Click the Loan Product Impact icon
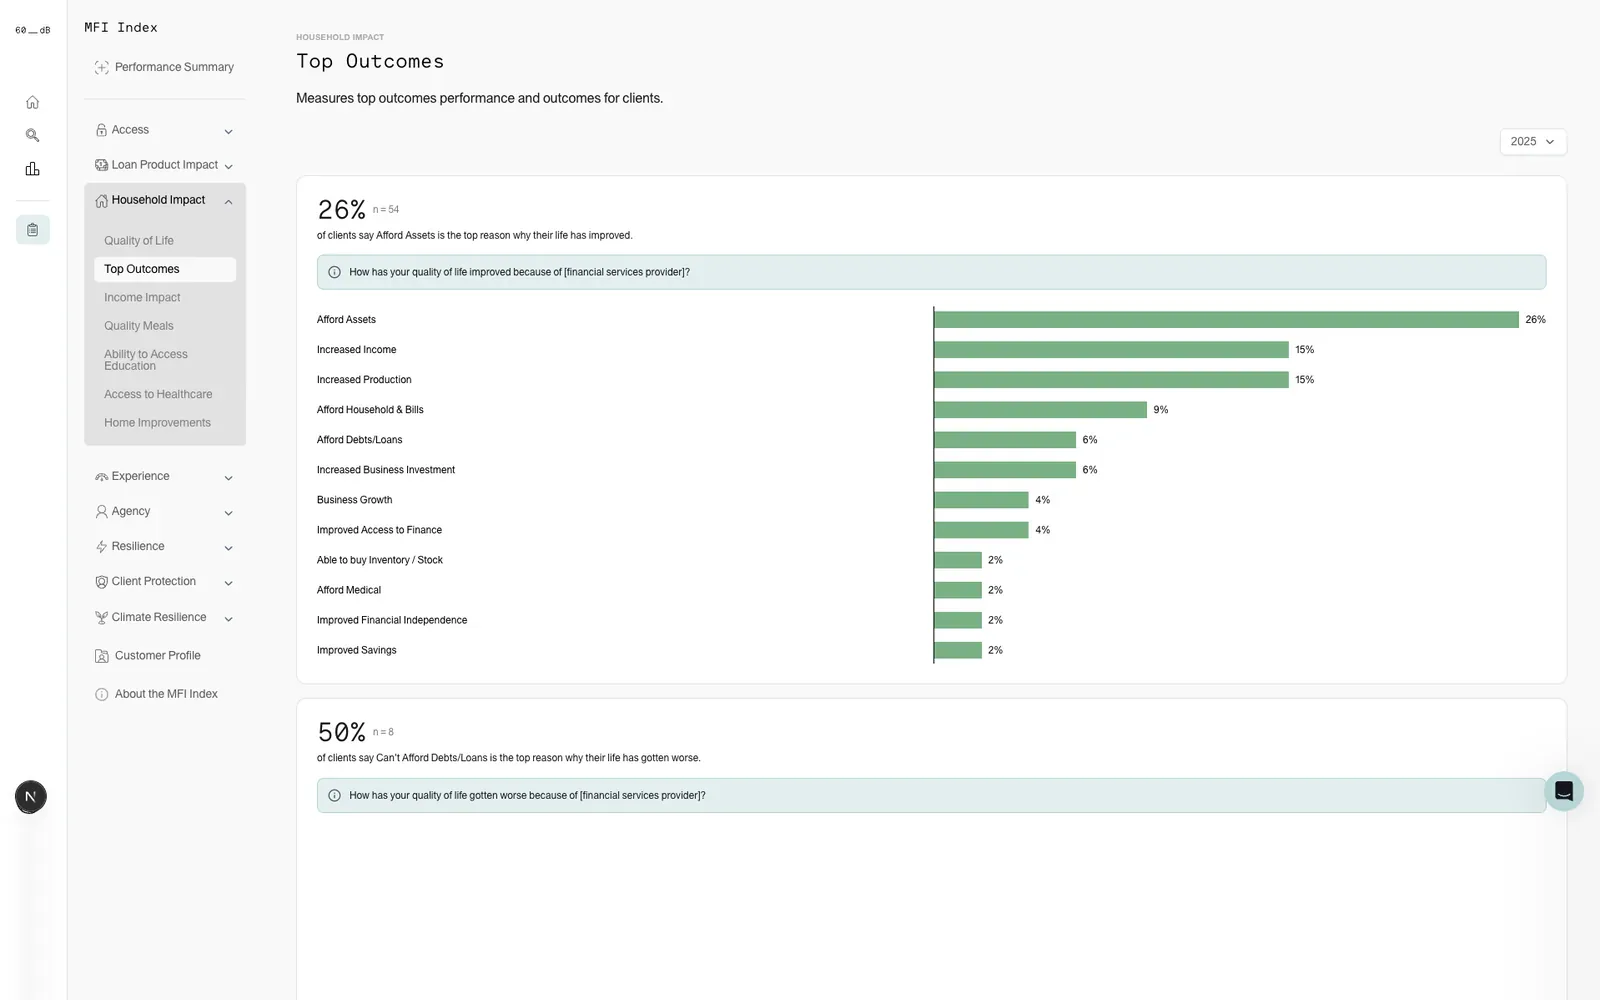Image resolution: width=1600 pixels, height=1000 pixels. 101,165
